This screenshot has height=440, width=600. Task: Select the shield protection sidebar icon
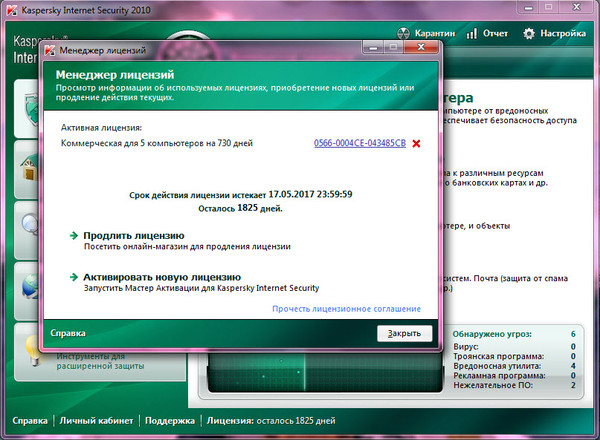pos(31,108)
